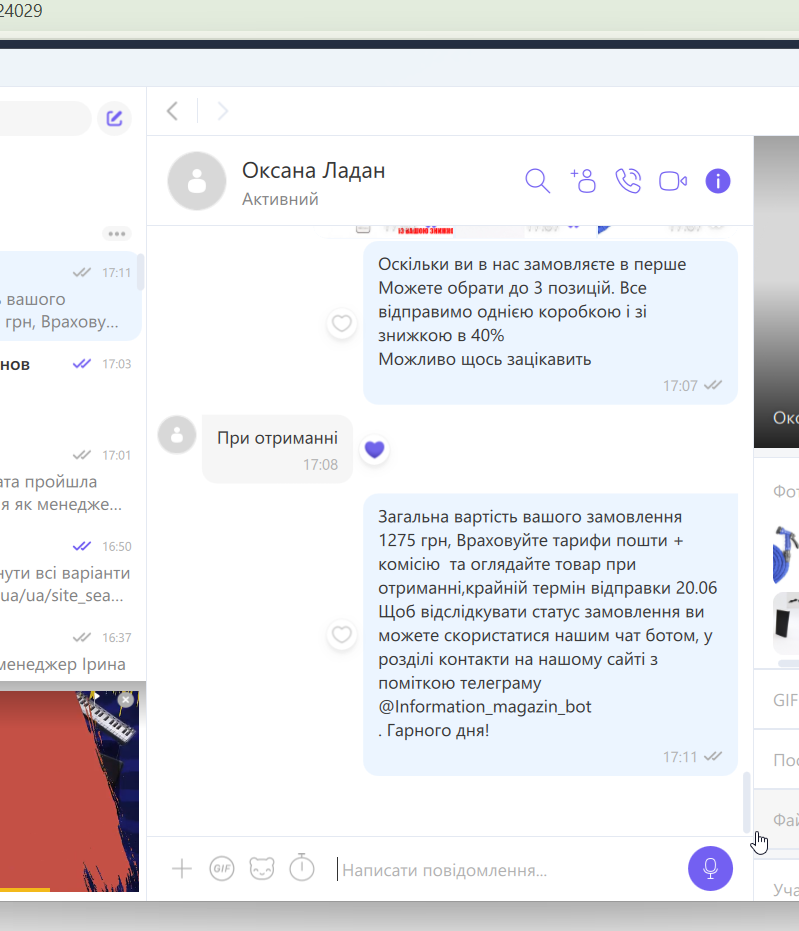Go back with the left arrow
Screen dimensions: 799x931
coord(173,111)
